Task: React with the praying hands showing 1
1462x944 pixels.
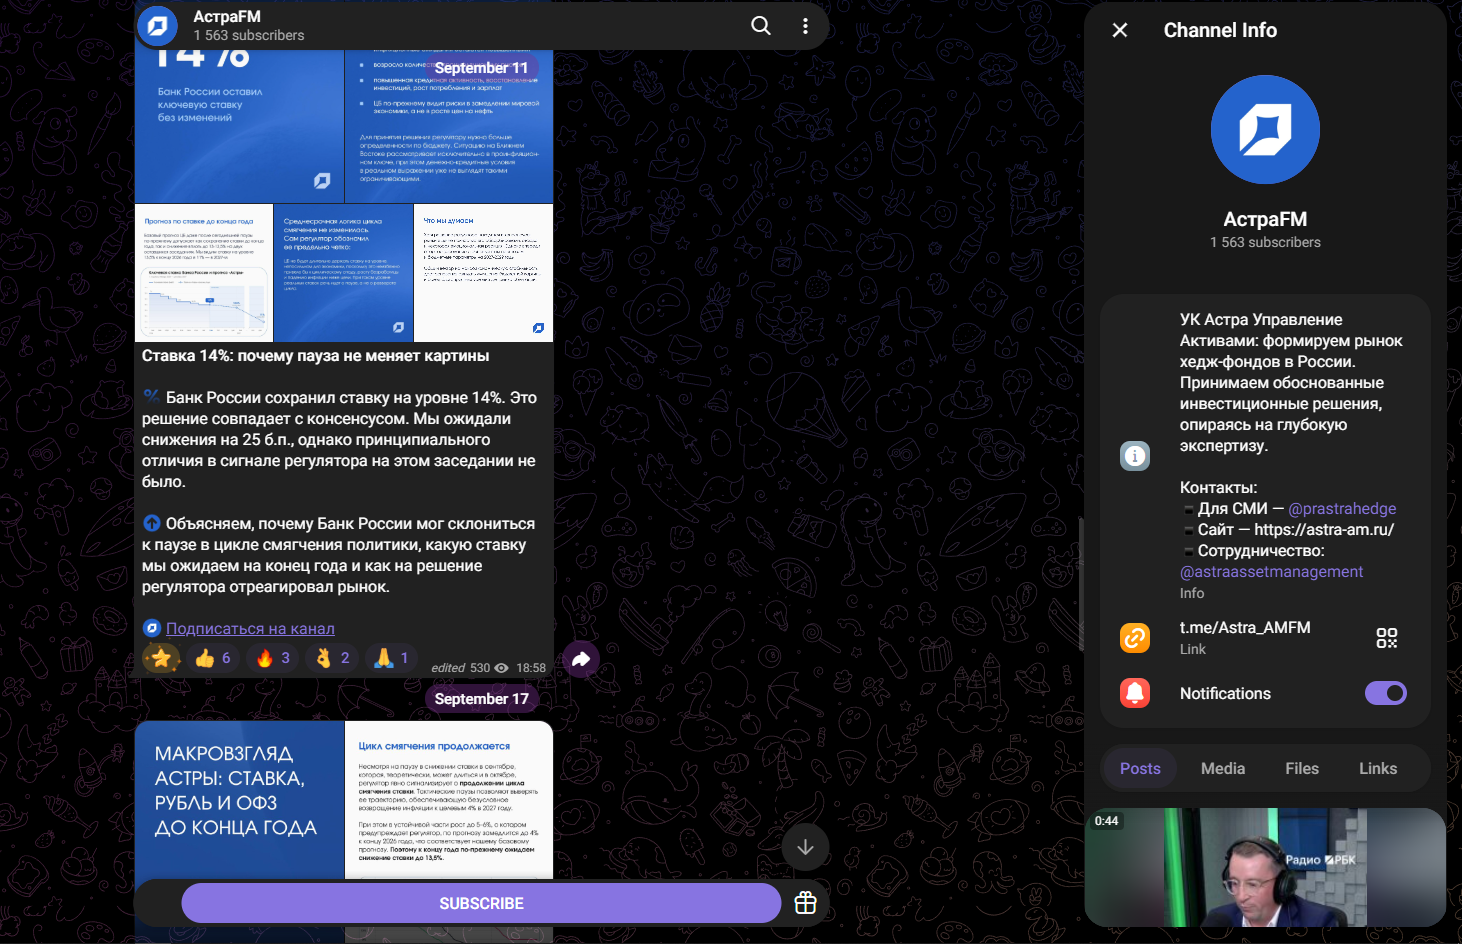Action: [x=392, y=658]
